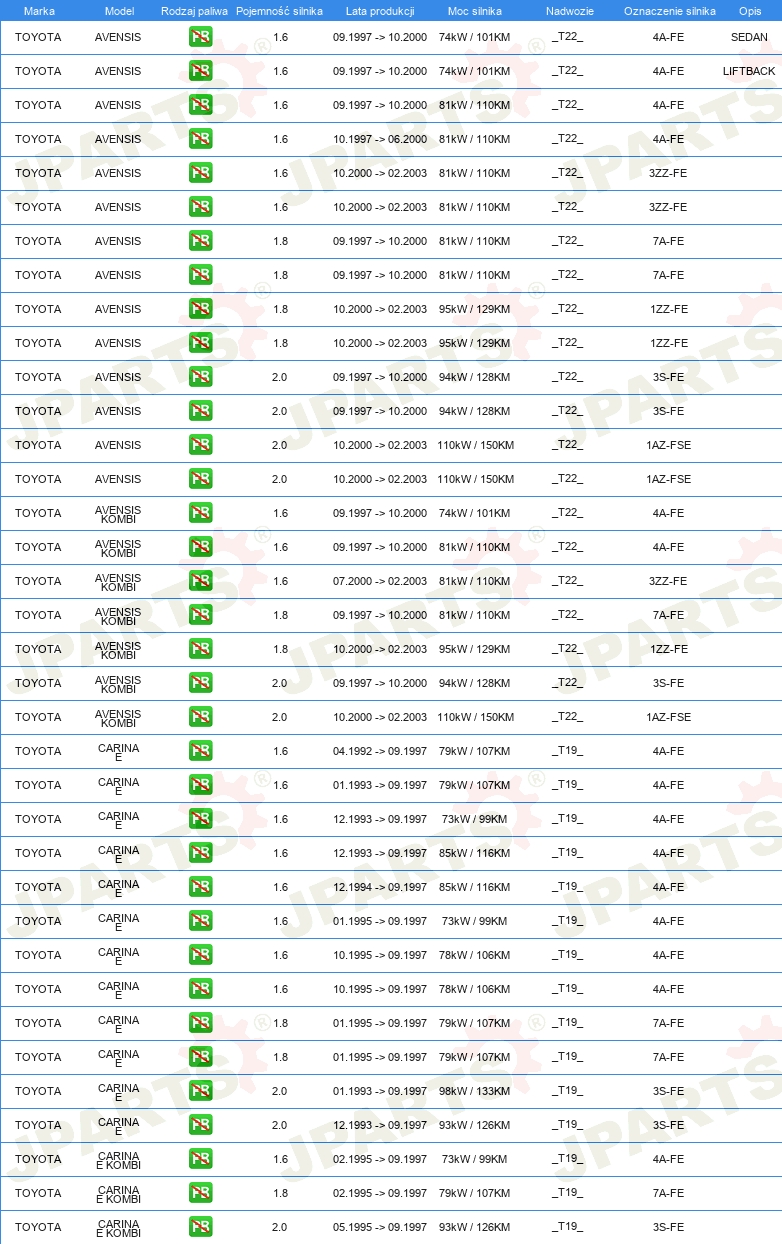Viewport: 782px width, 1244px height.
Task: Click fuel icon for Carina E 04.1992 row
Action: tap(200, 751)
